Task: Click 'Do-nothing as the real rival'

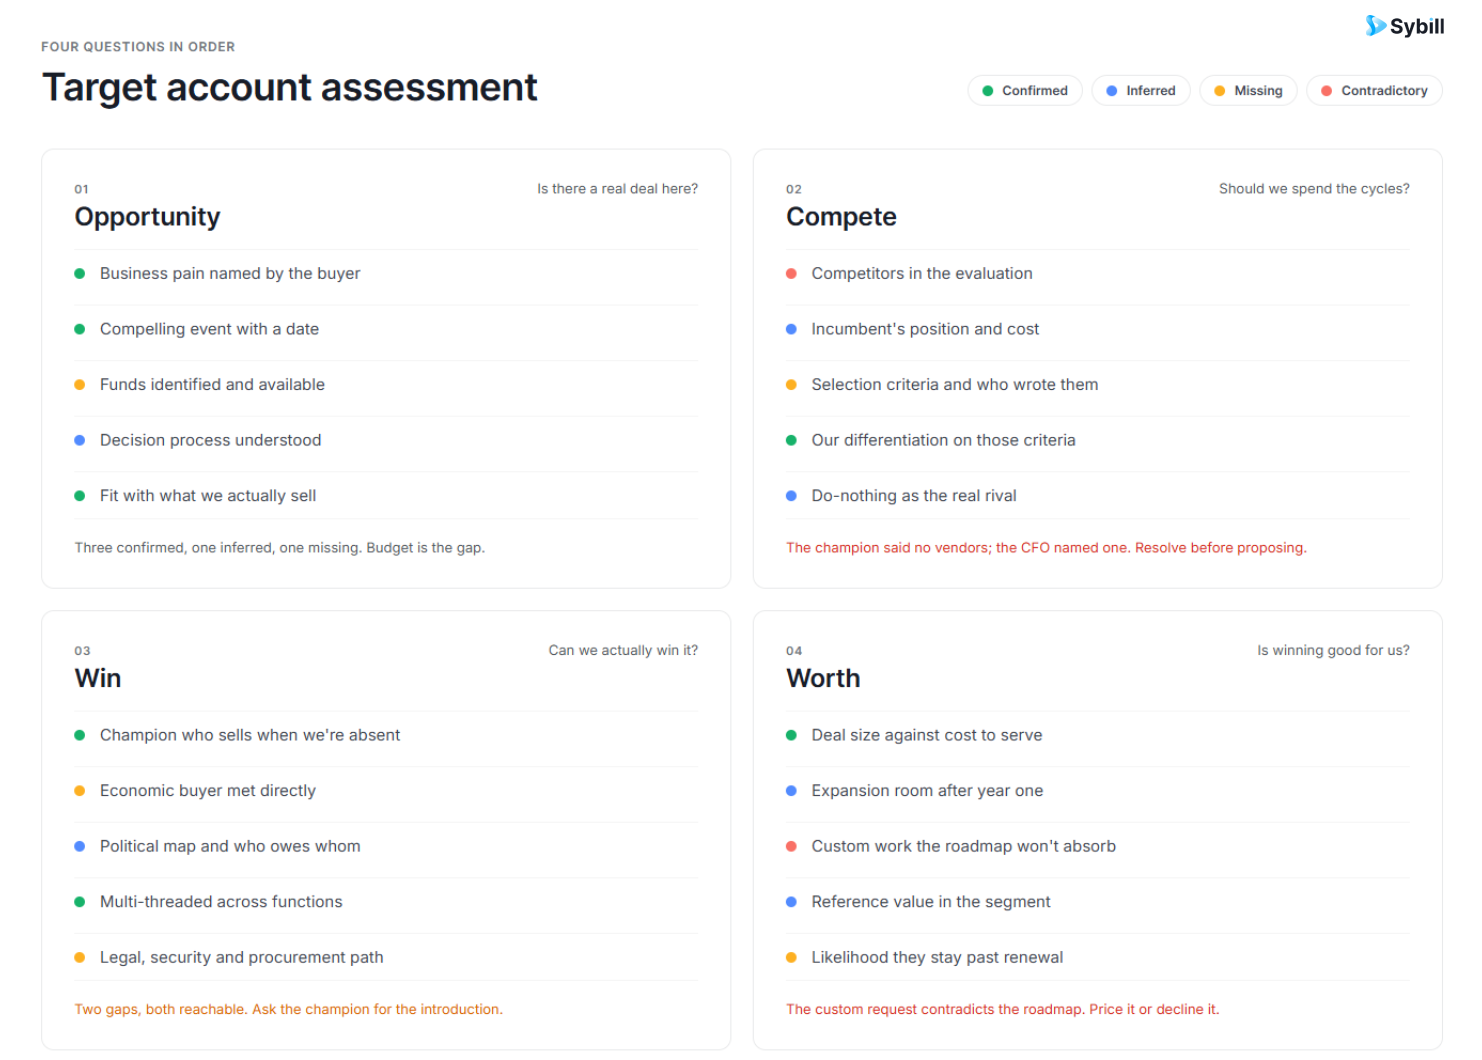Action: (914, 496)
